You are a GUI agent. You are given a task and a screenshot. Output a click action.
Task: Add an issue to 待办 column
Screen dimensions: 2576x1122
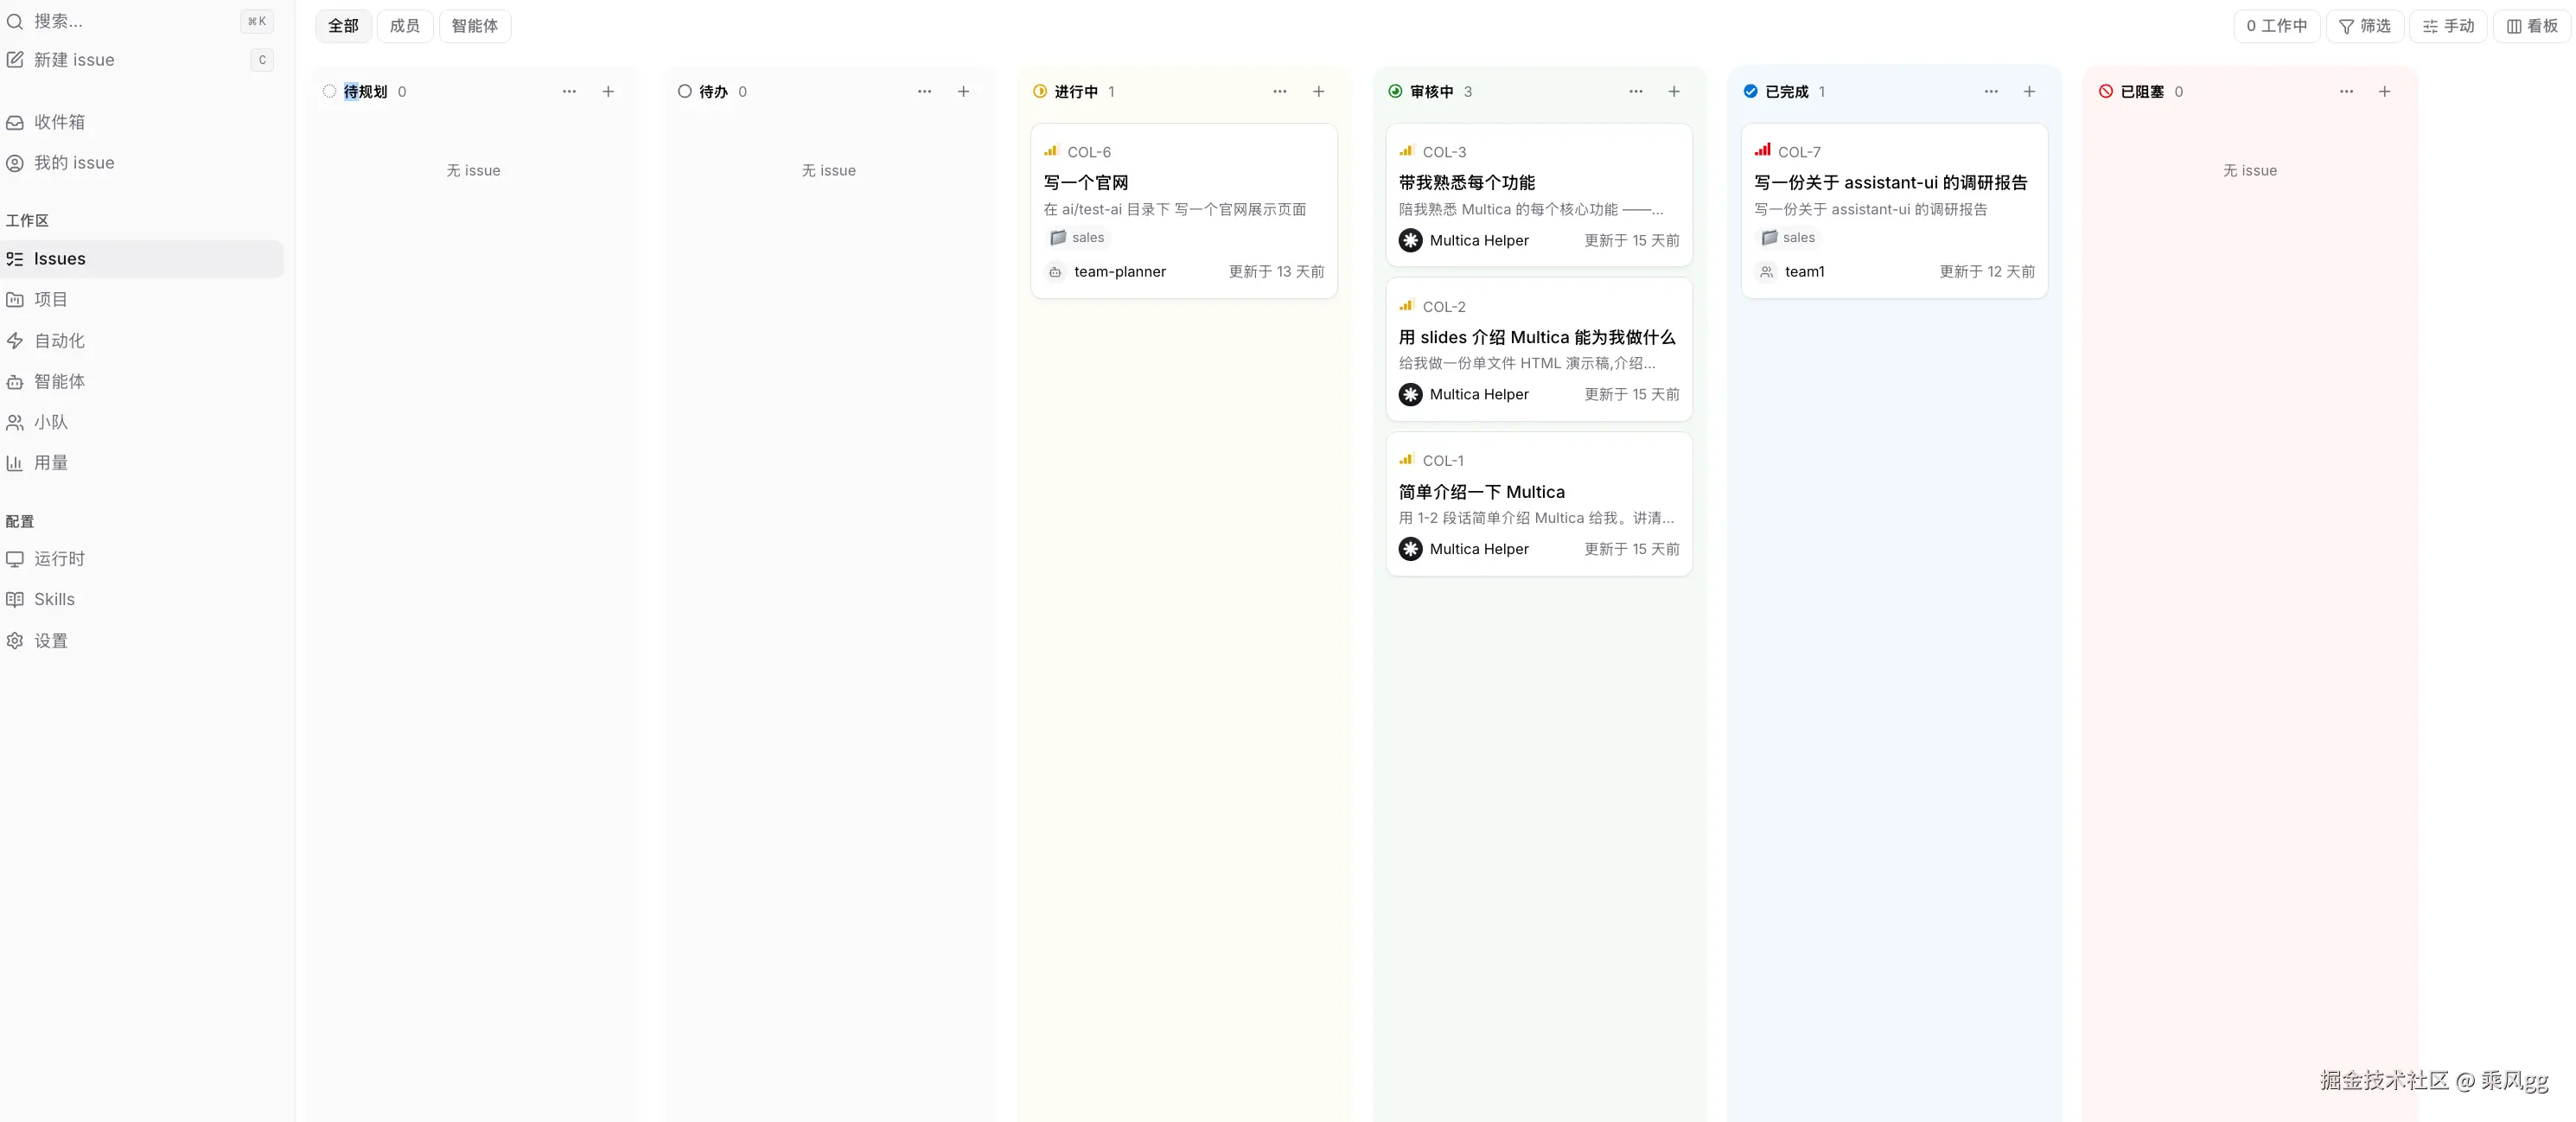(x=964, y=92)
